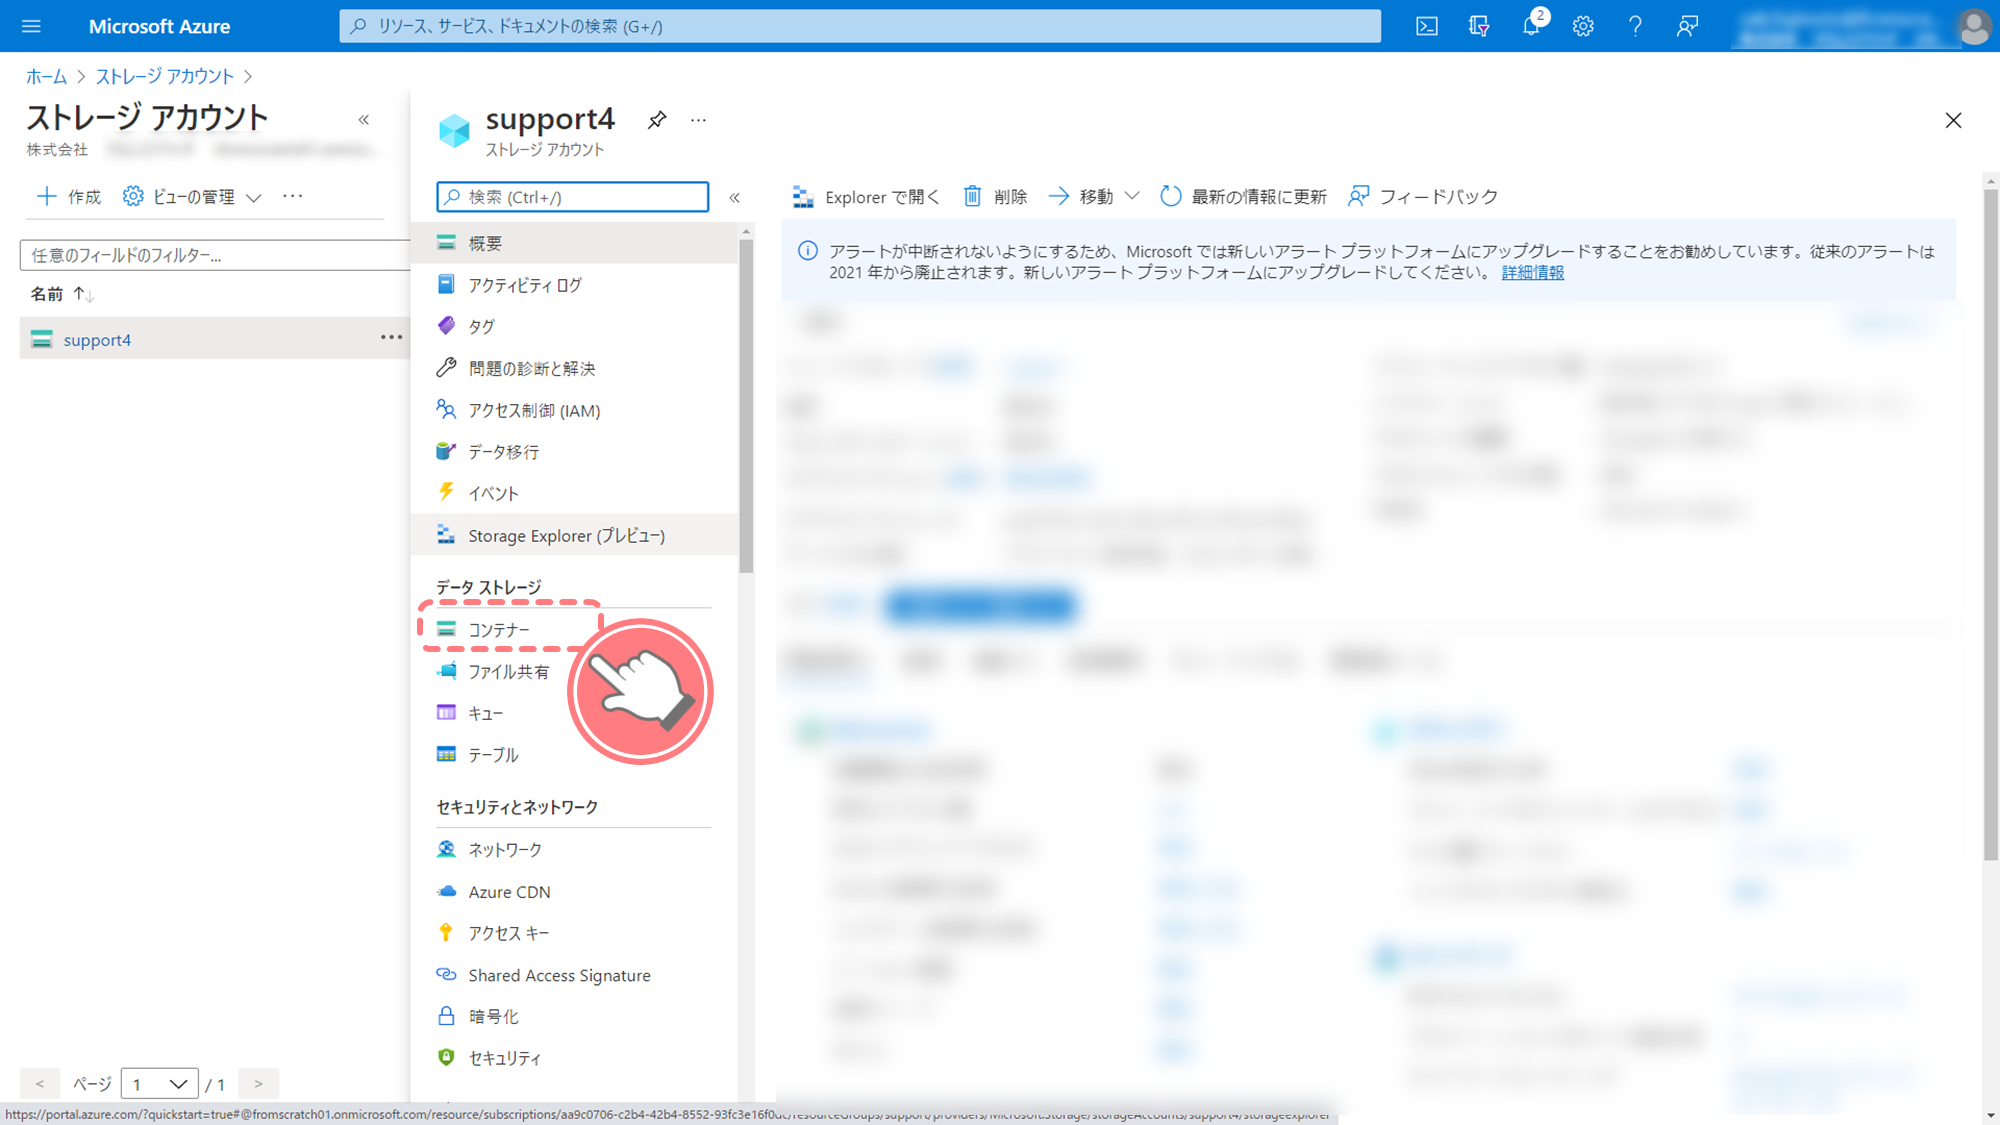
Task: Click the resource menu scrollbar
Action: tap(746, 407)
